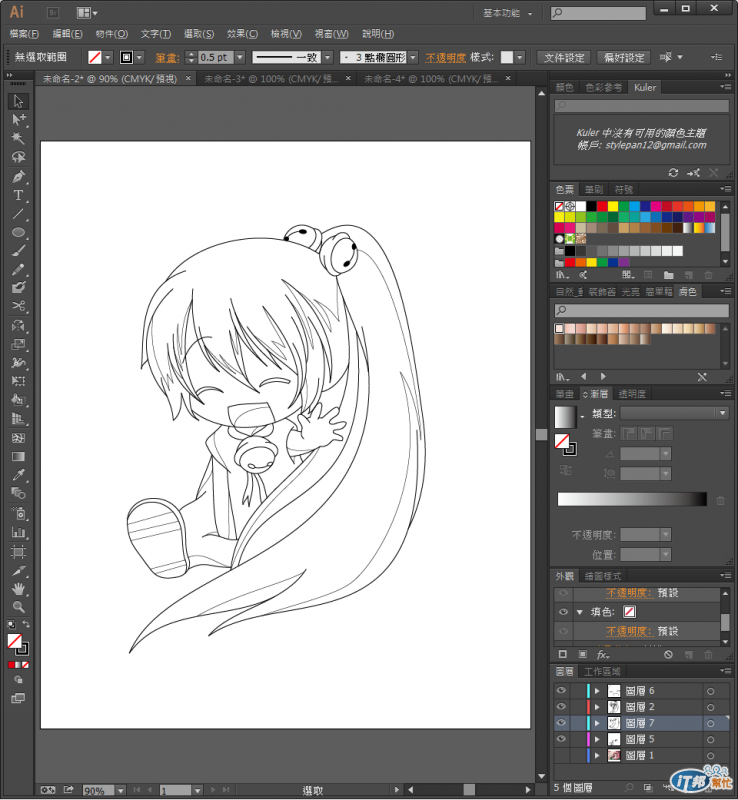Open the 檔案(F) menu
This screenshot has height=800, width=738.
tap(24, 34)
